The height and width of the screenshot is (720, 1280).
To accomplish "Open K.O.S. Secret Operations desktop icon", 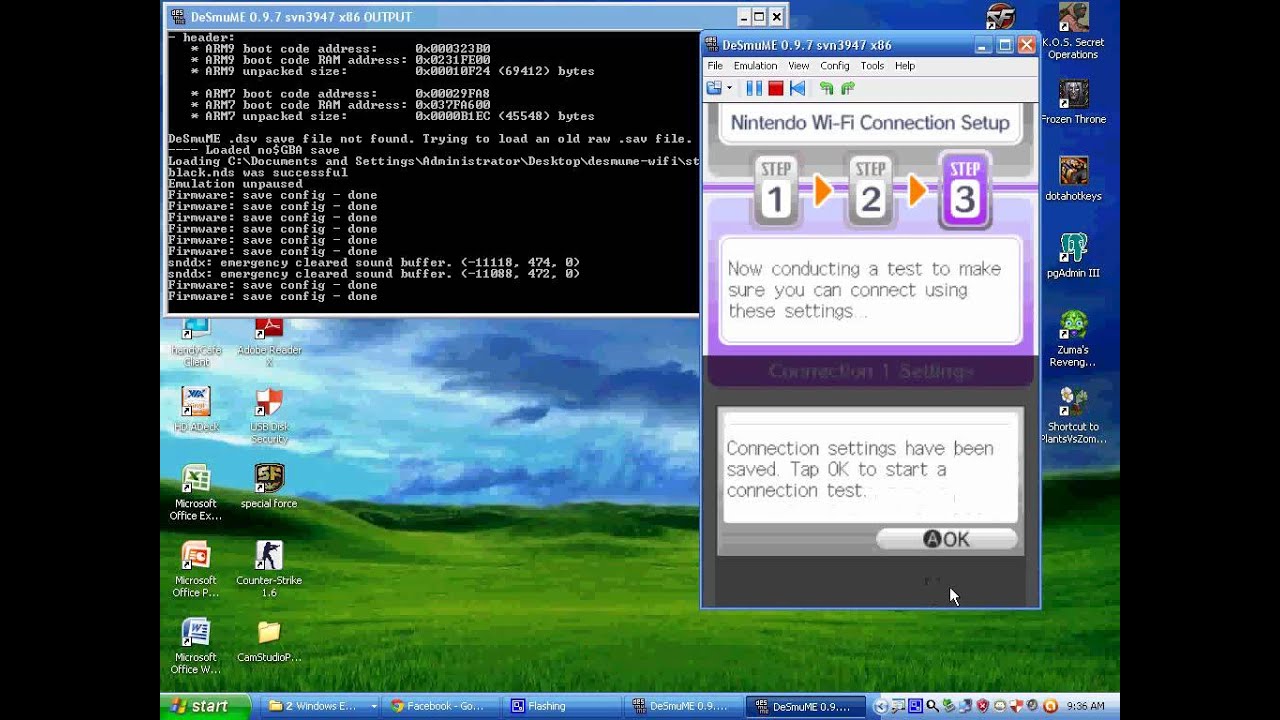I will click(x=1073, y=32).
